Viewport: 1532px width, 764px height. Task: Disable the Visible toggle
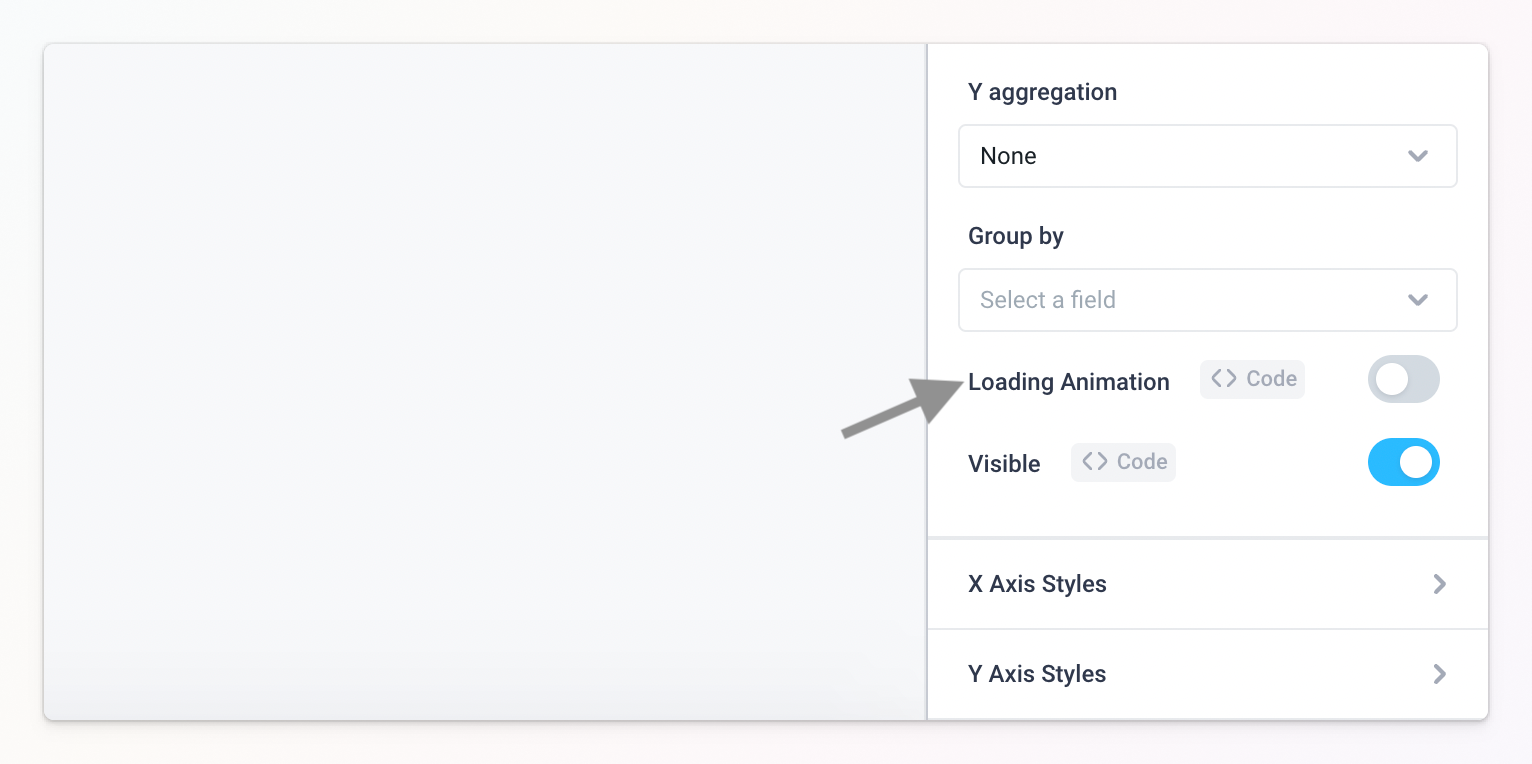coord(1404,462)
